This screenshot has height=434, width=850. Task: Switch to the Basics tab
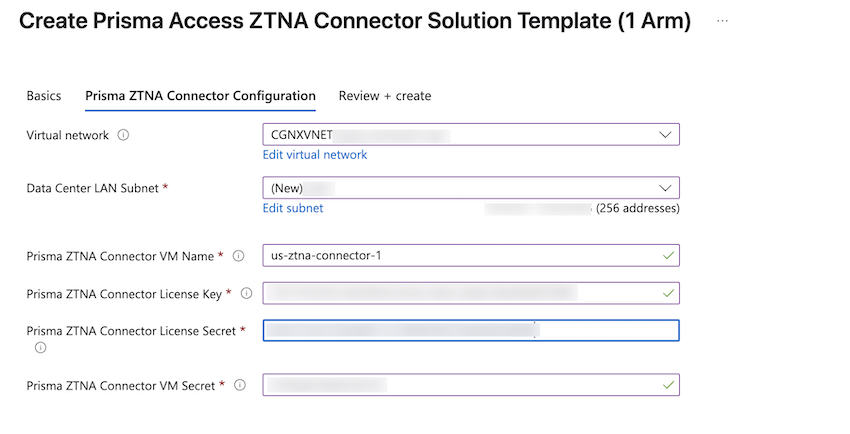click(43, 96)
